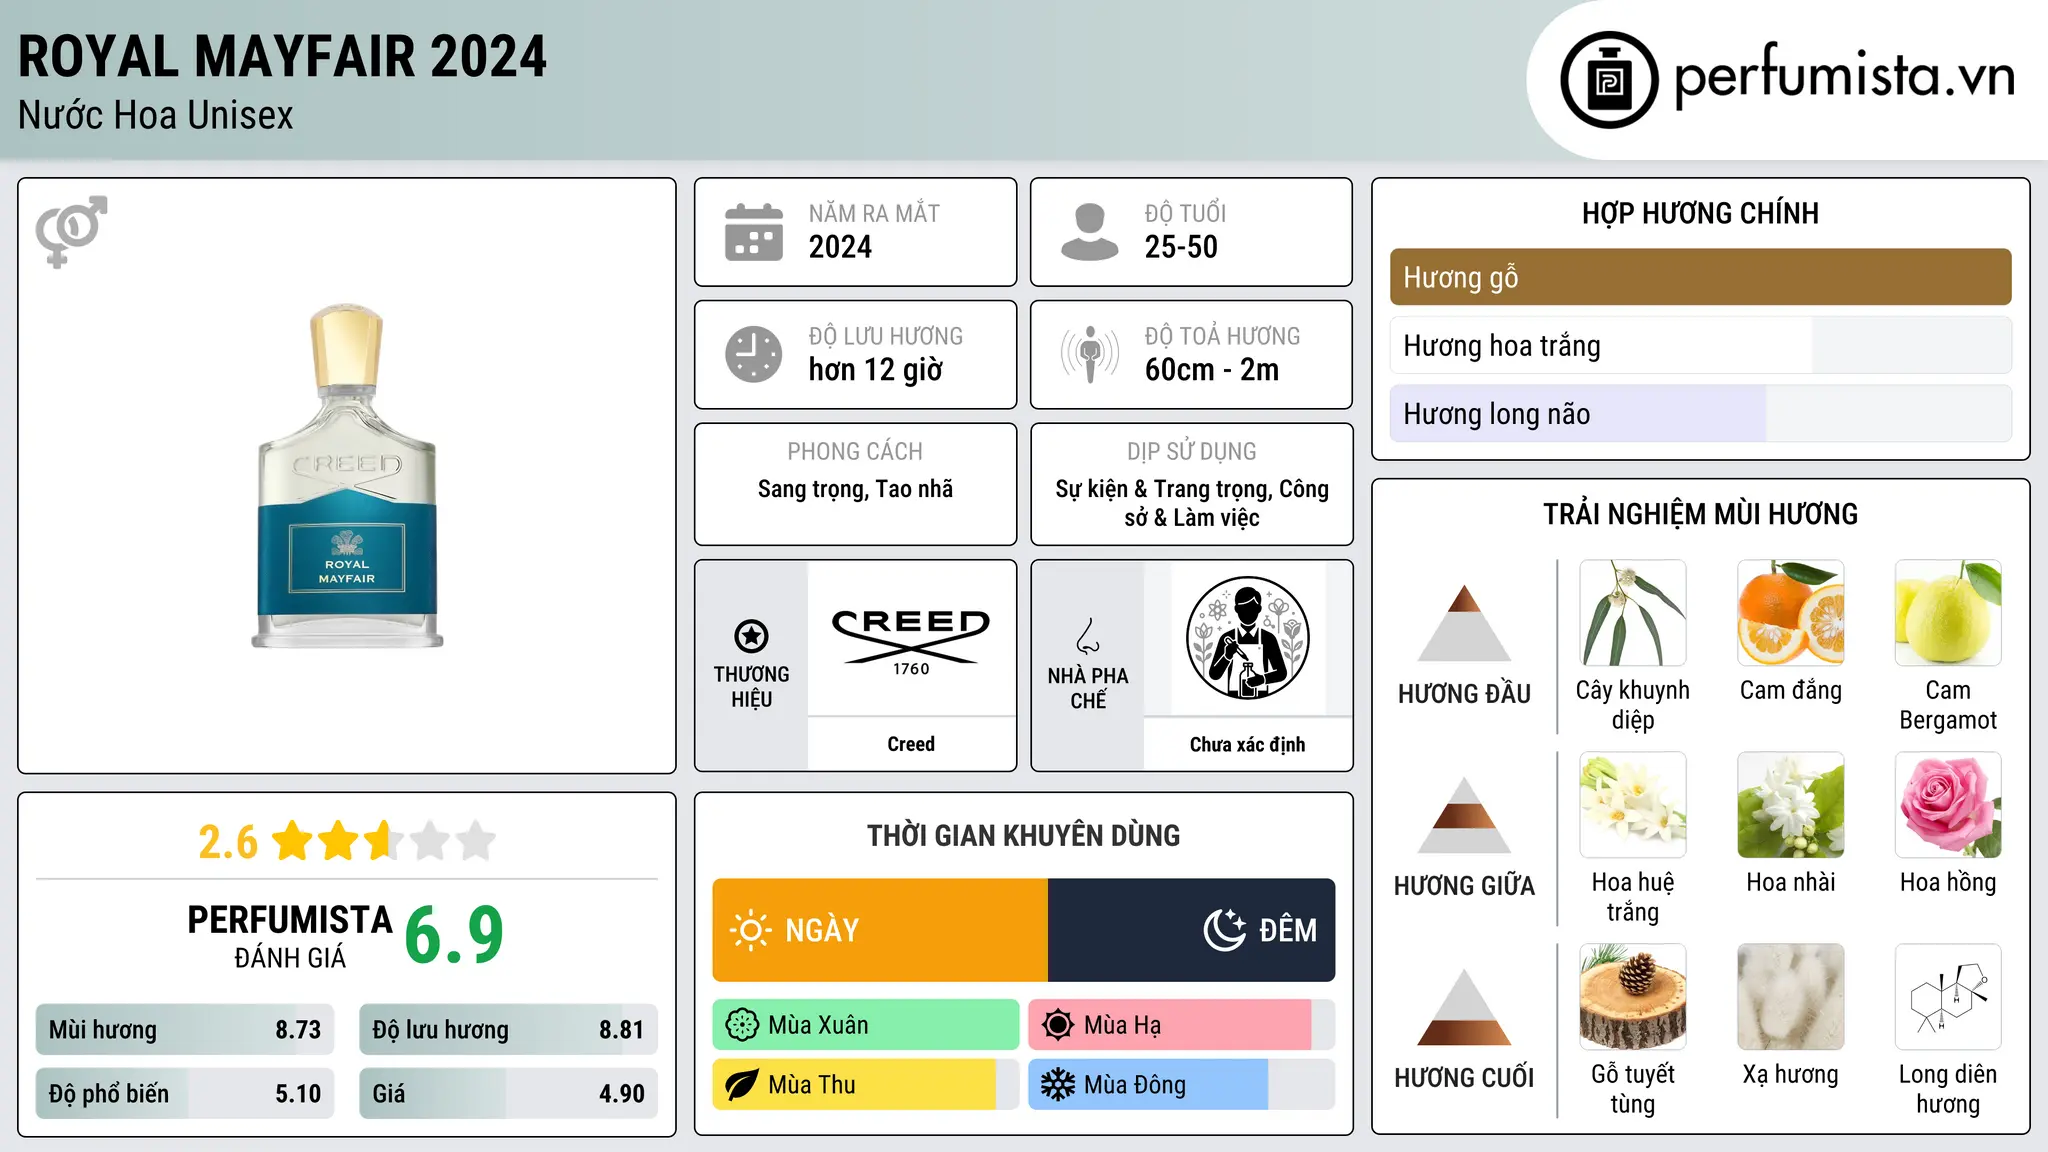Click the style text Sang trọng, Tao nhã
Image resolution: width=2048 pixels, height=1152 pixels.
(855, 489)
